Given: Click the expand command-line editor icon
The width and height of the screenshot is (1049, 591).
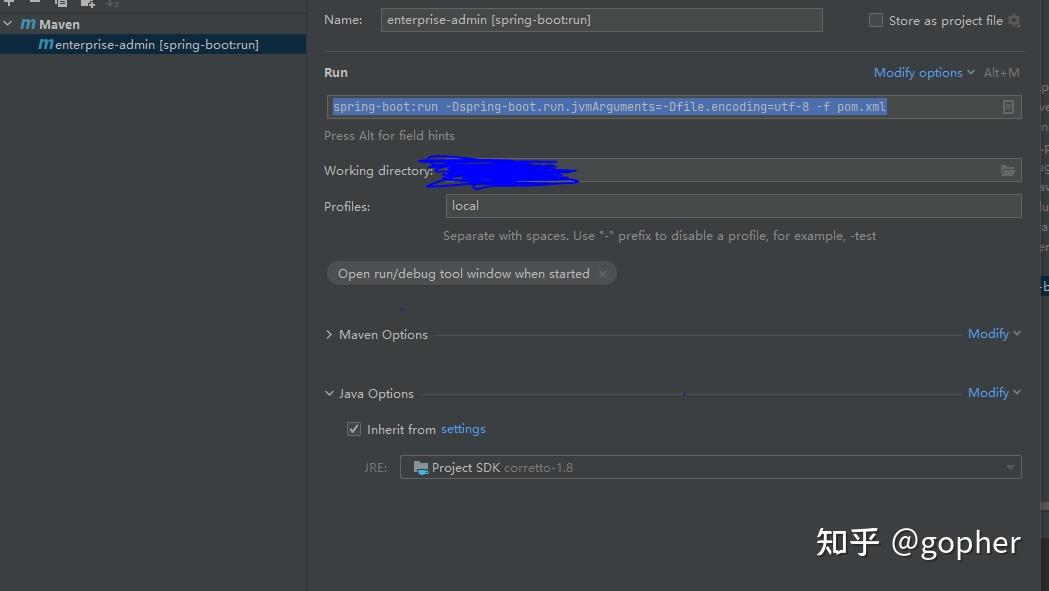Looking at the screenshot, I should pos(1008,106).
